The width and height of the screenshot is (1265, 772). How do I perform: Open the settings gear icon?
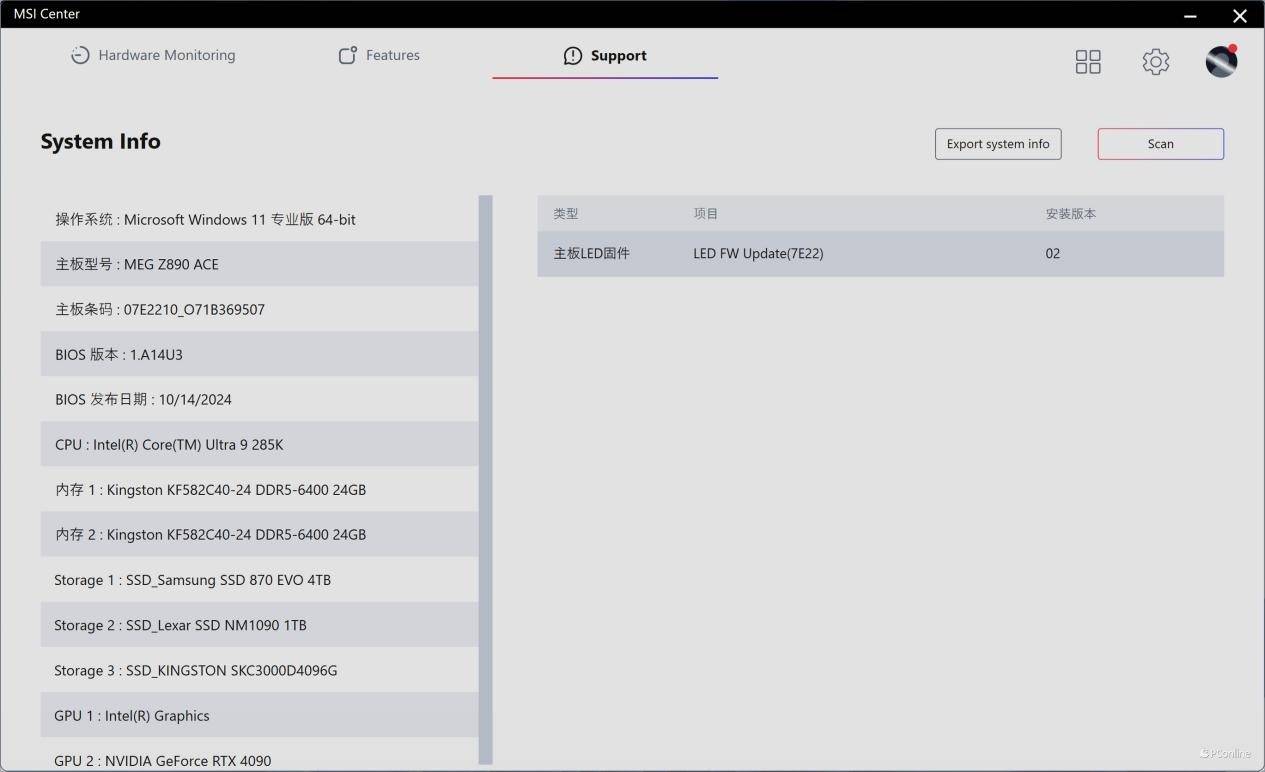click(1155, 62)
